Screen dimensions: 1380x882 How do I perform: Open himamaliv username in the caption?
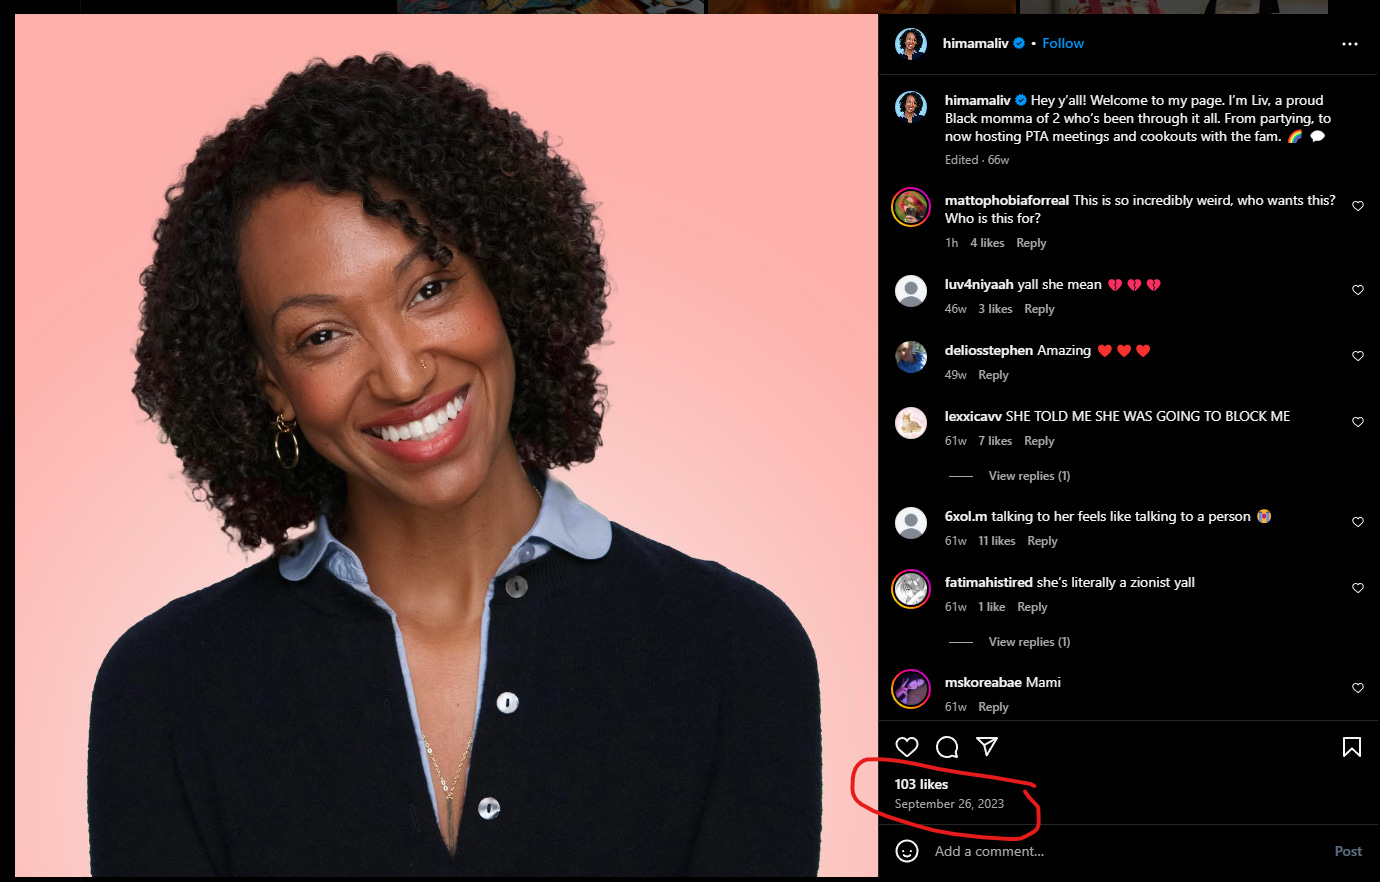[x=977, y=100]
